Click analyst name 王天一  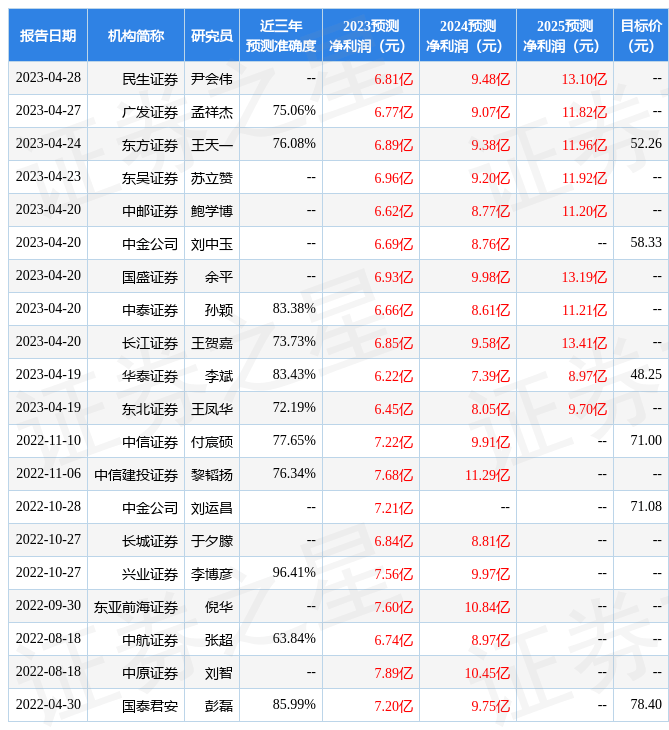pyautogui.click(x=212, y=145)
